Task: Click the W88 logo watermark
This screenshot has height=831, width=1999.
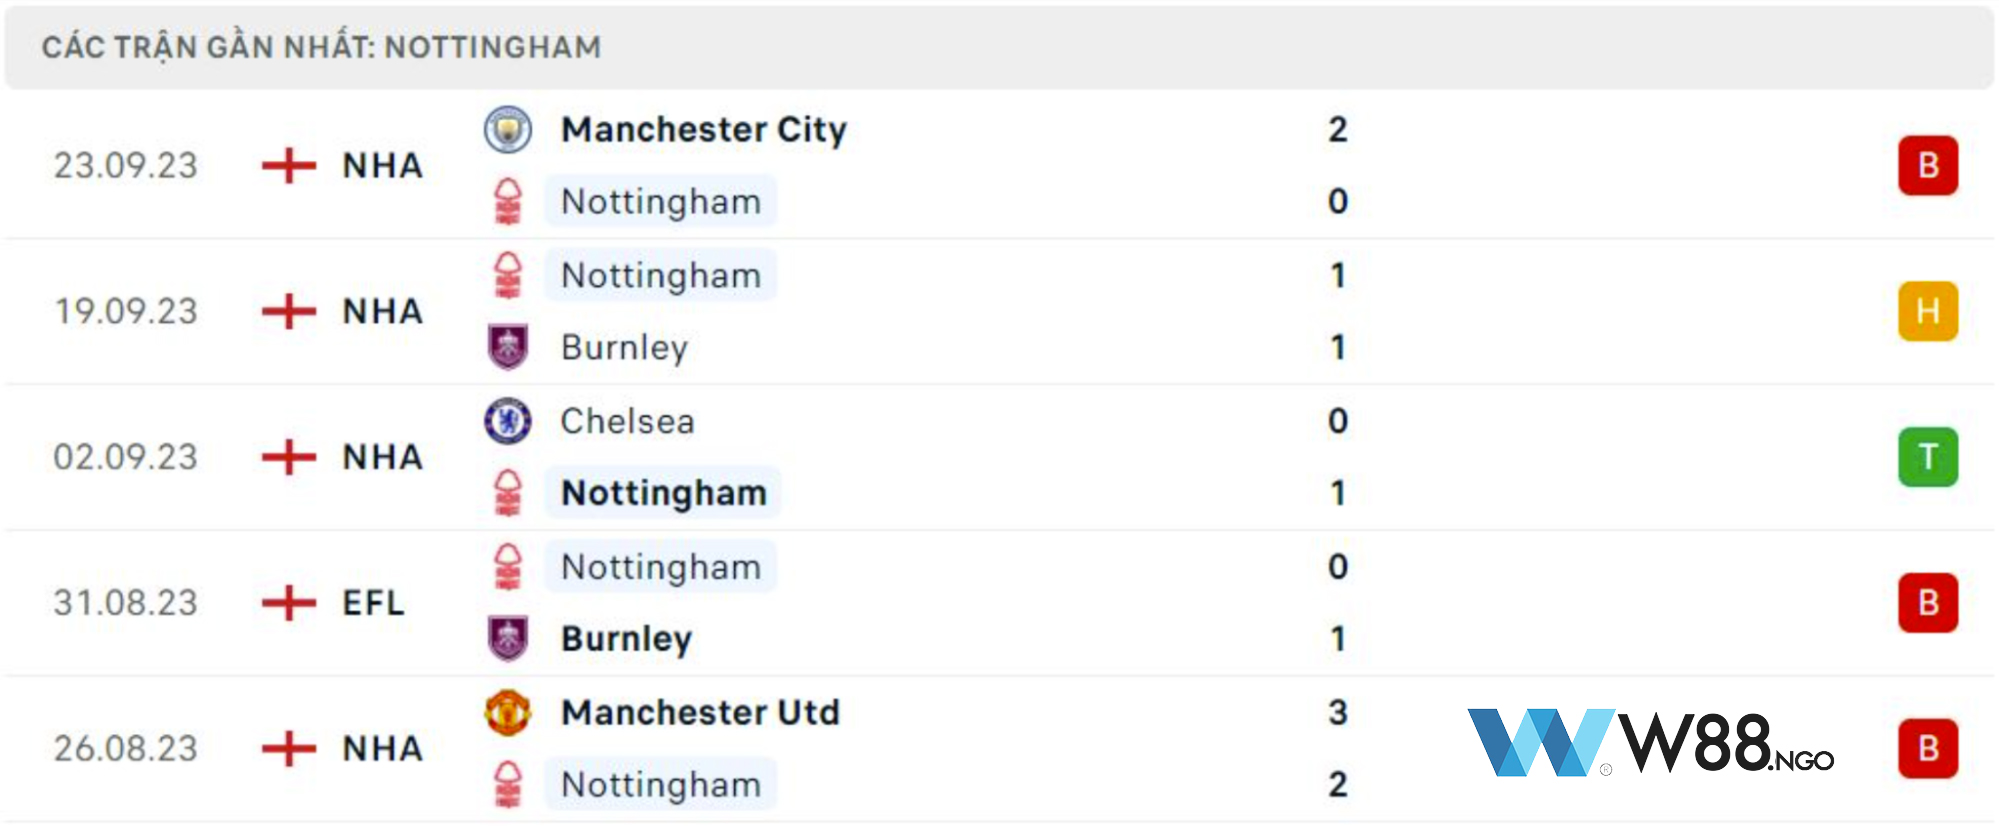Action: coord(1650,743)
